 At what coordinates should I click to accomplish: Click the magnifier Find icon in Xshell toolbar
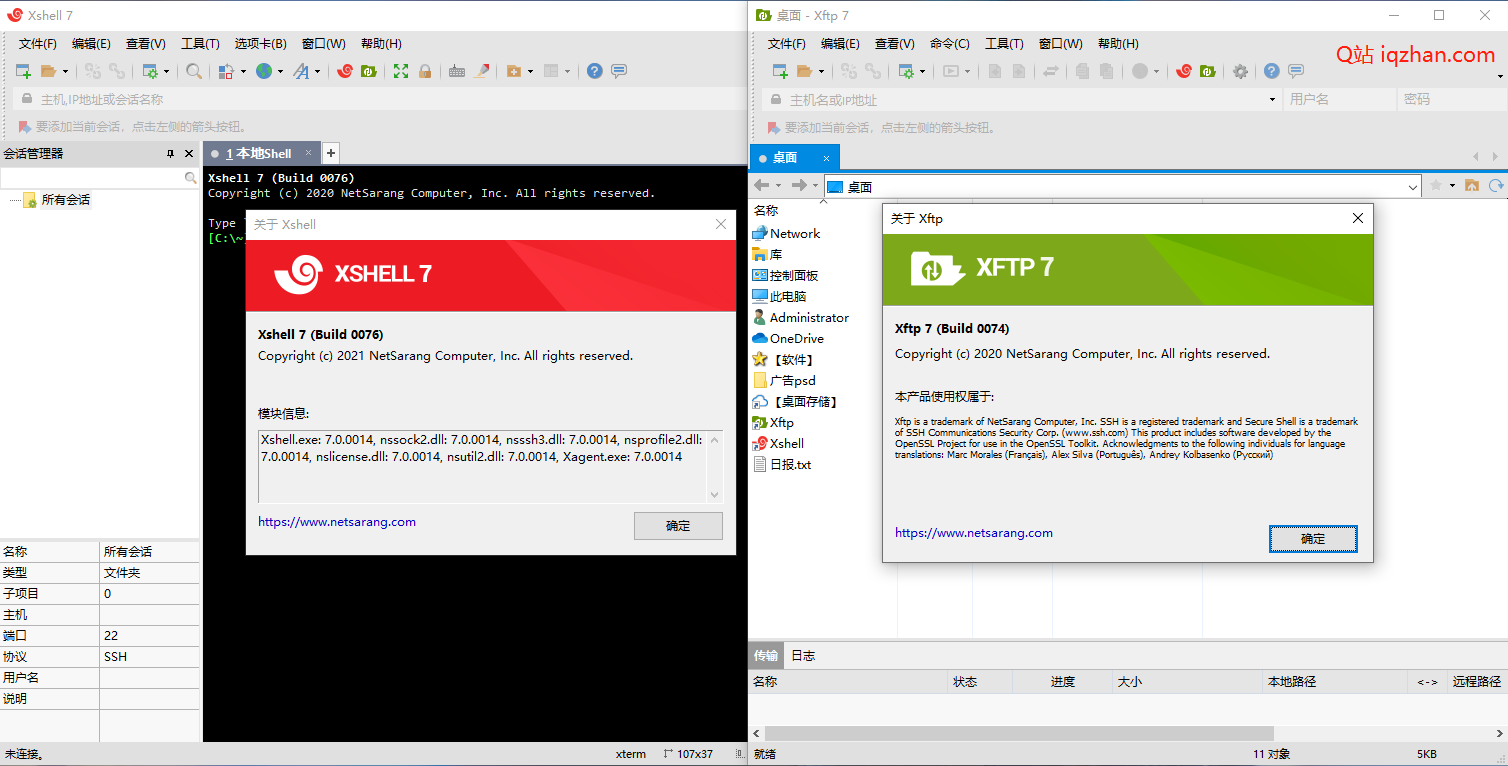click(194, 71)
